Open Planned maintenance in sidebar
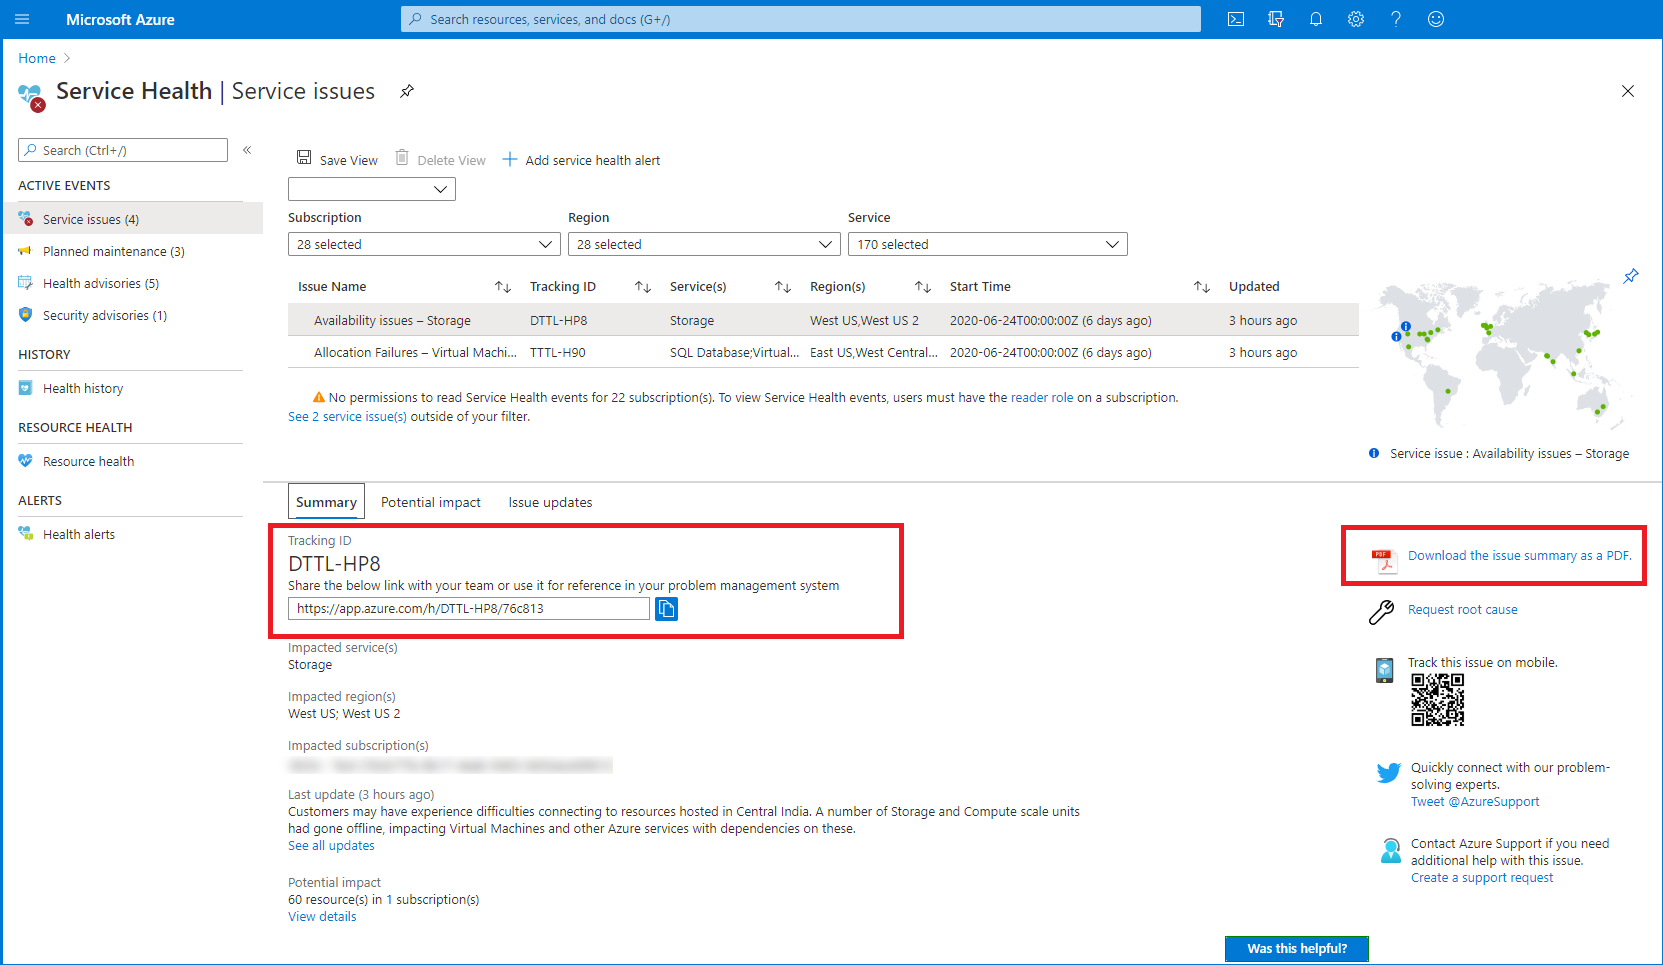This screenshot has width=1663, height=965. [x=113, y=251]
